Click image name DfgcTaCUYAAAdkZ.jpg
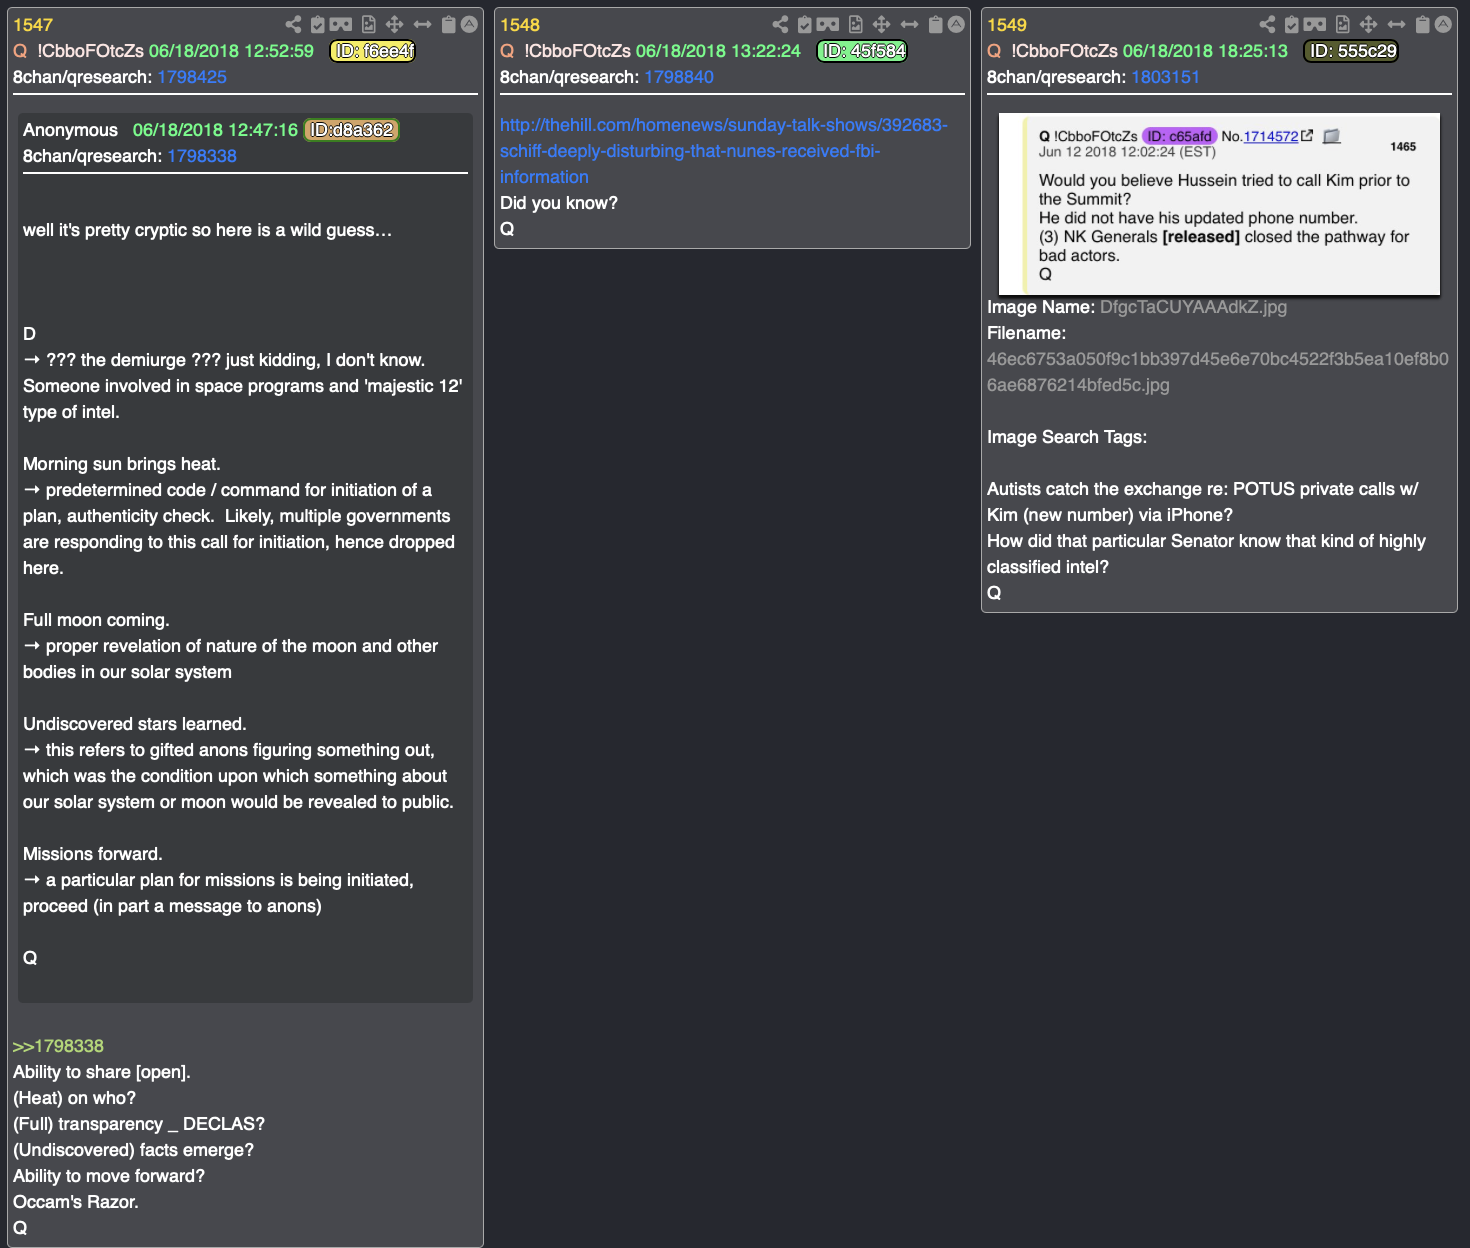1470x1248 pixels. pyautogui.click(x=1193, y=307)
